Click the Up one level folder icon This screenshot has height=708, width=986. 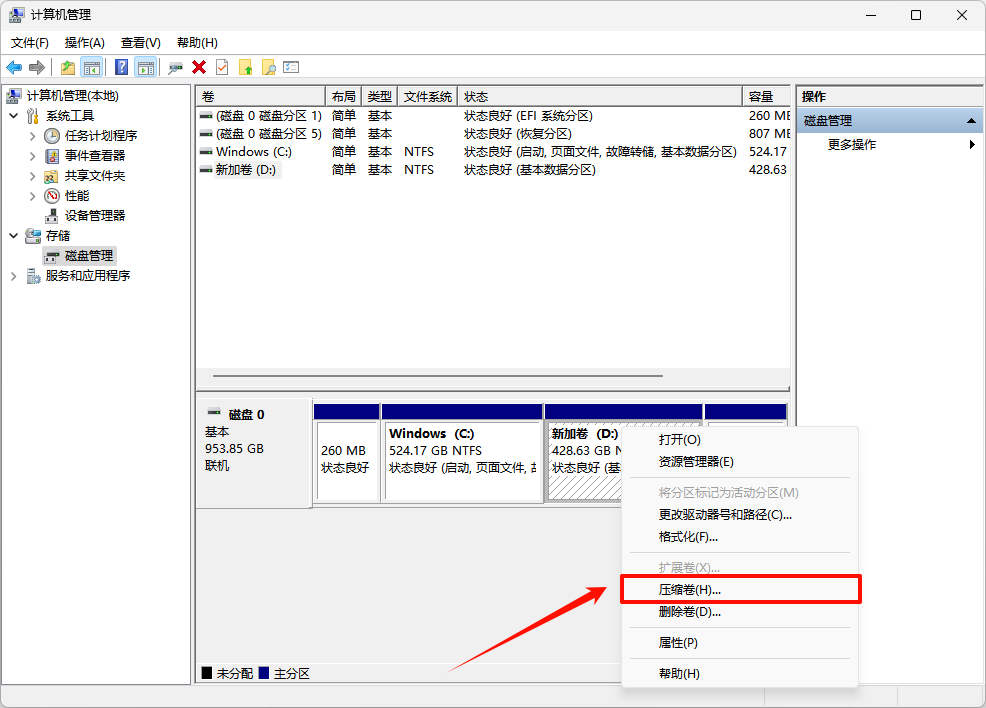(67, 67)
